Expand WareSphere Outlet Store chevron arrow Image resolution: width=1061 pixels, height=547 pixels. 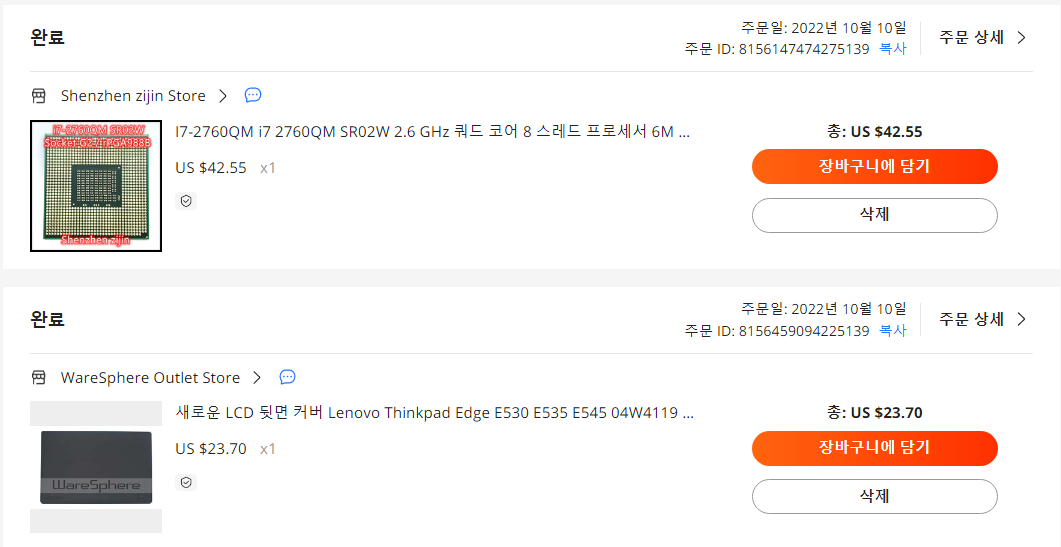coord(257,378)
